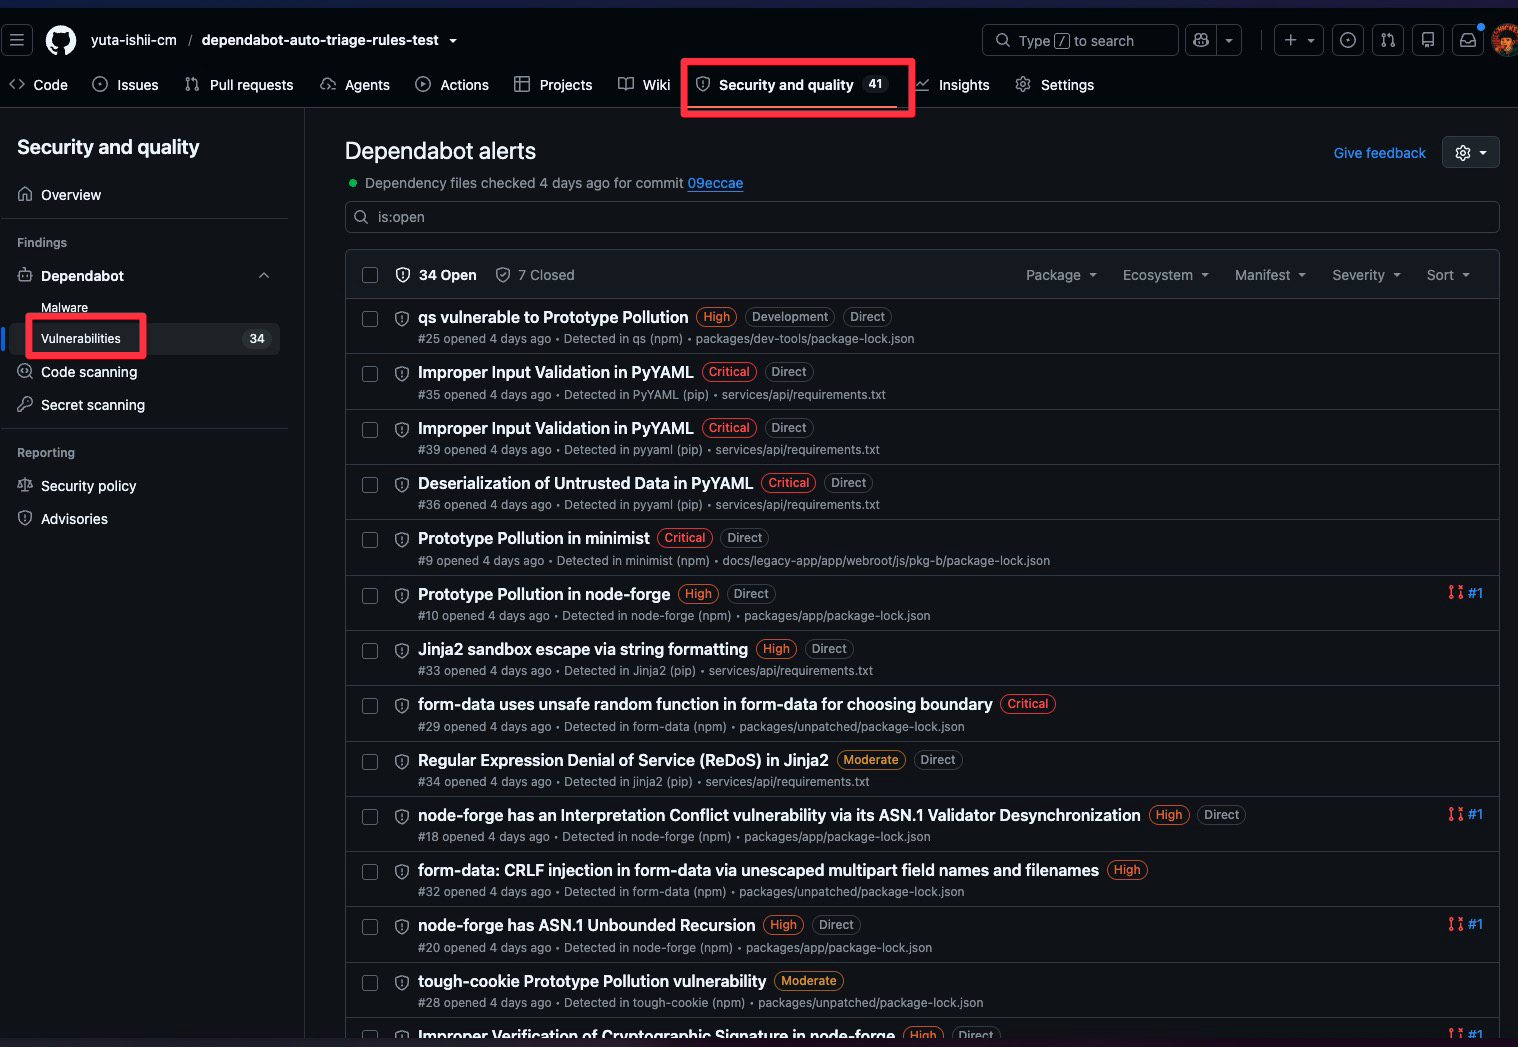This screenshot has width=1518, height=1047.
Task: Tick the tough-cookie Prototype Pollution checkbox
Action: click(x=370, y=983)
